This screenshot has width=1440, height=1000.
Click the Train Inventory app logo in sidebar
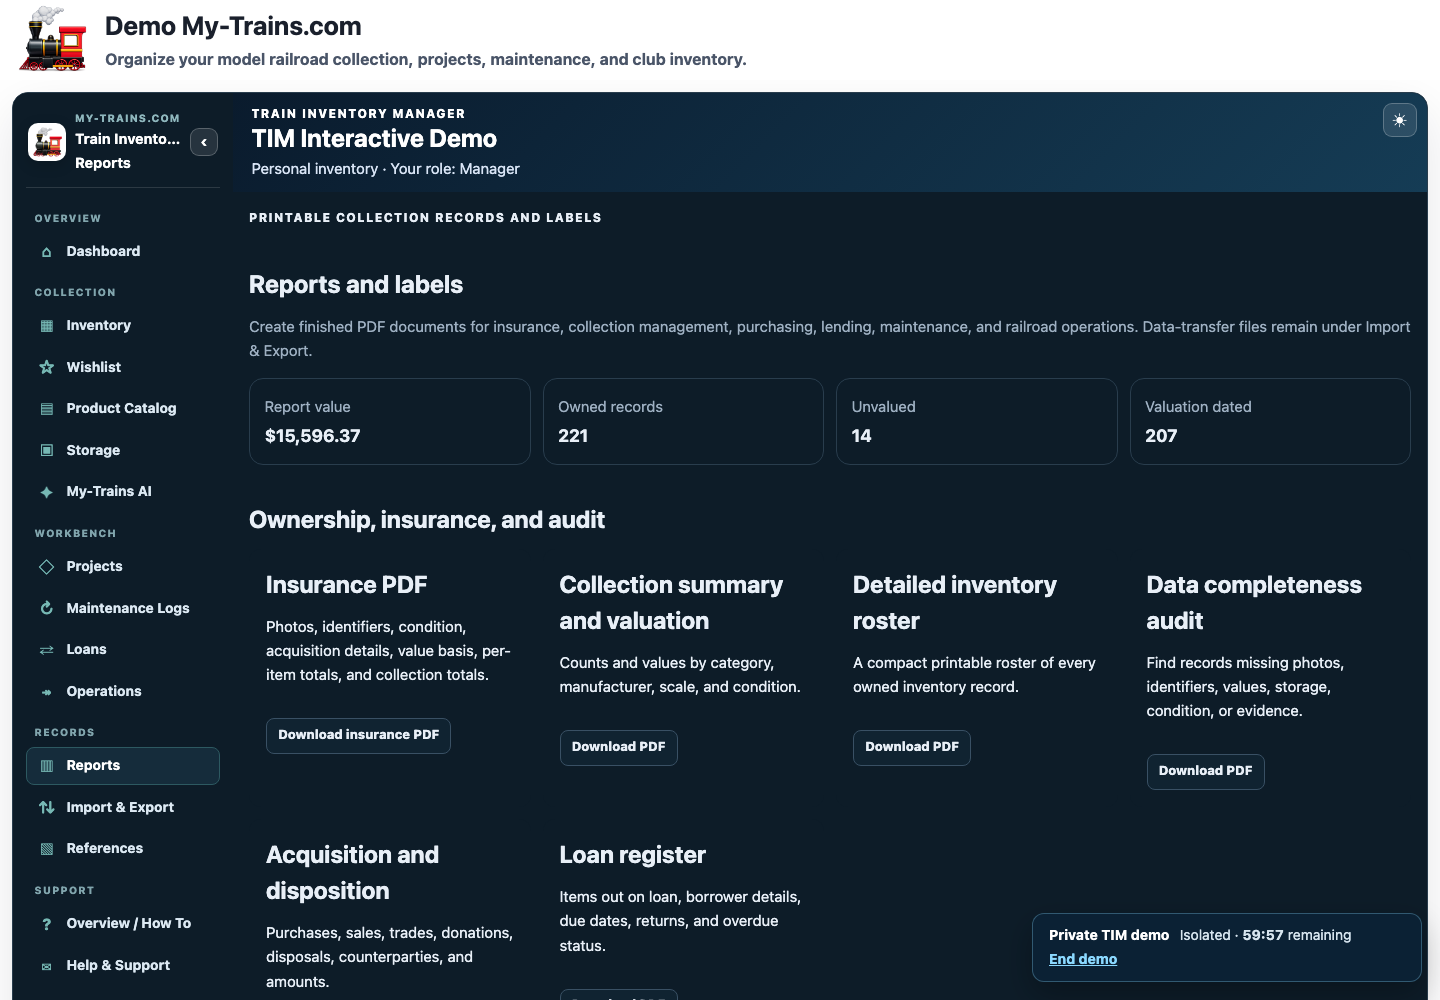[47, 142]
